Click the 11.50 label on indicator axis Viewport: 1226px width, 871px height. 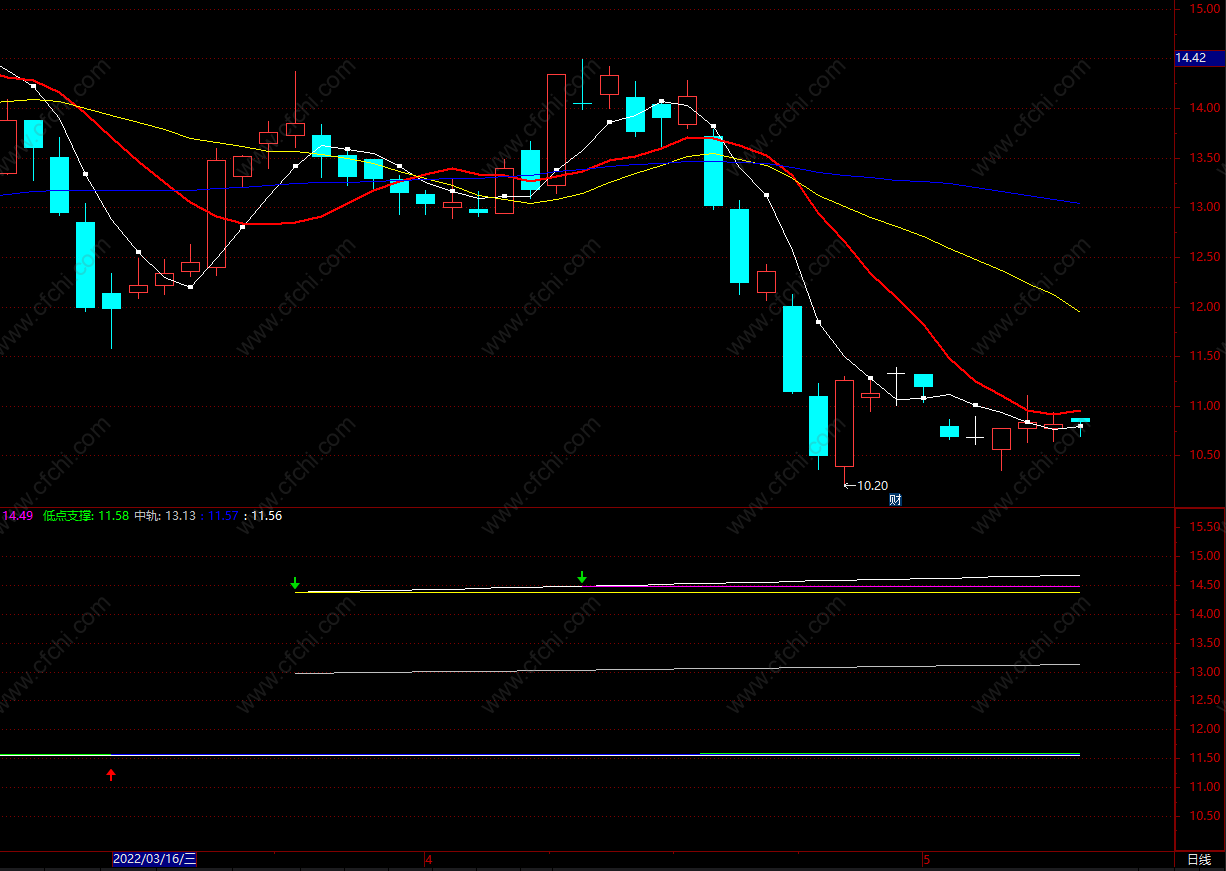(1204, 759)
